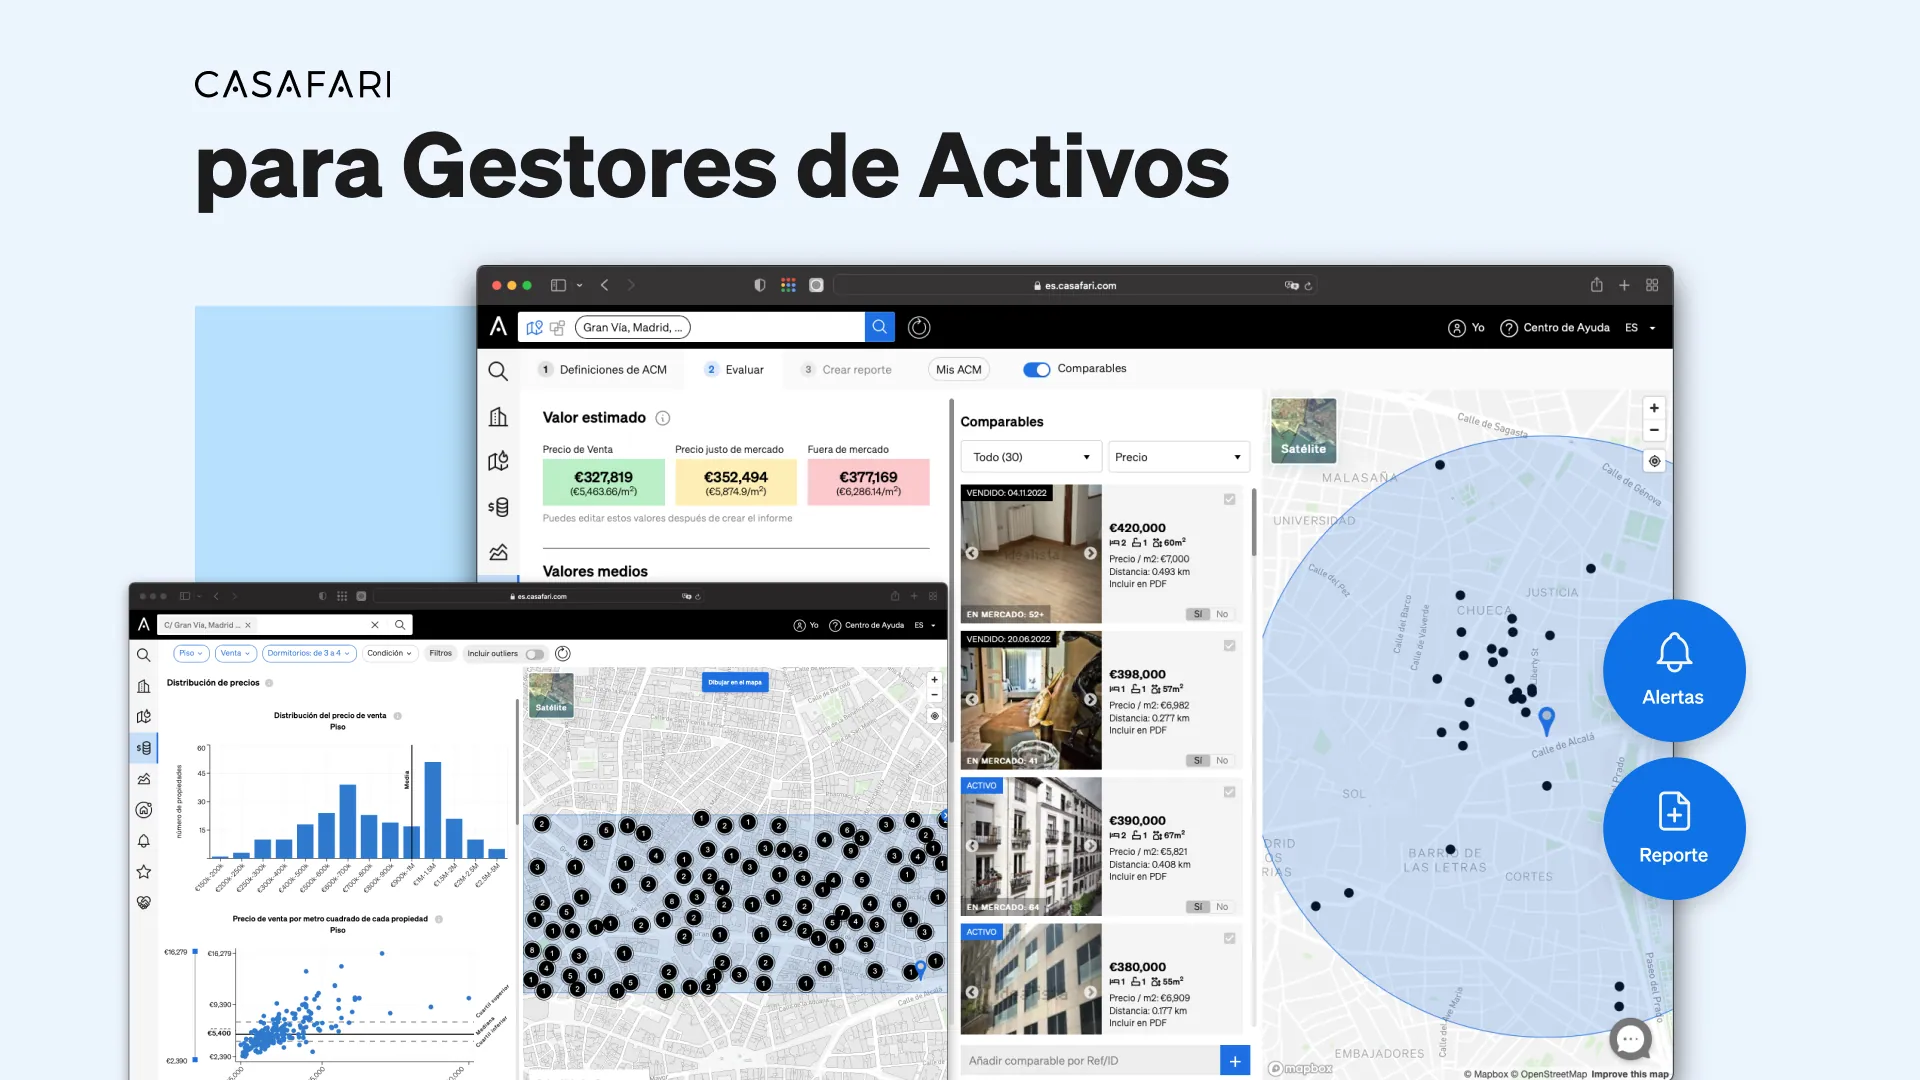Viewport: 1920px width, 1080px height.
Task: Check the €390,000 listing checkbox
Action: click(1229, 792)
